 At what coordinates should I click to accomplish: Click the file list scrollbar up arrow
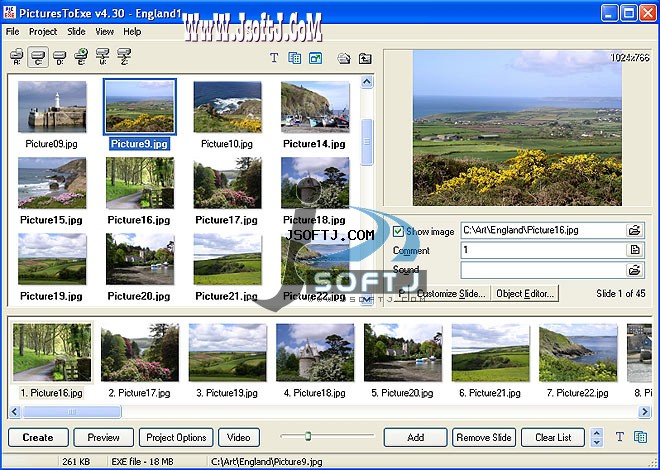(367, 82)
